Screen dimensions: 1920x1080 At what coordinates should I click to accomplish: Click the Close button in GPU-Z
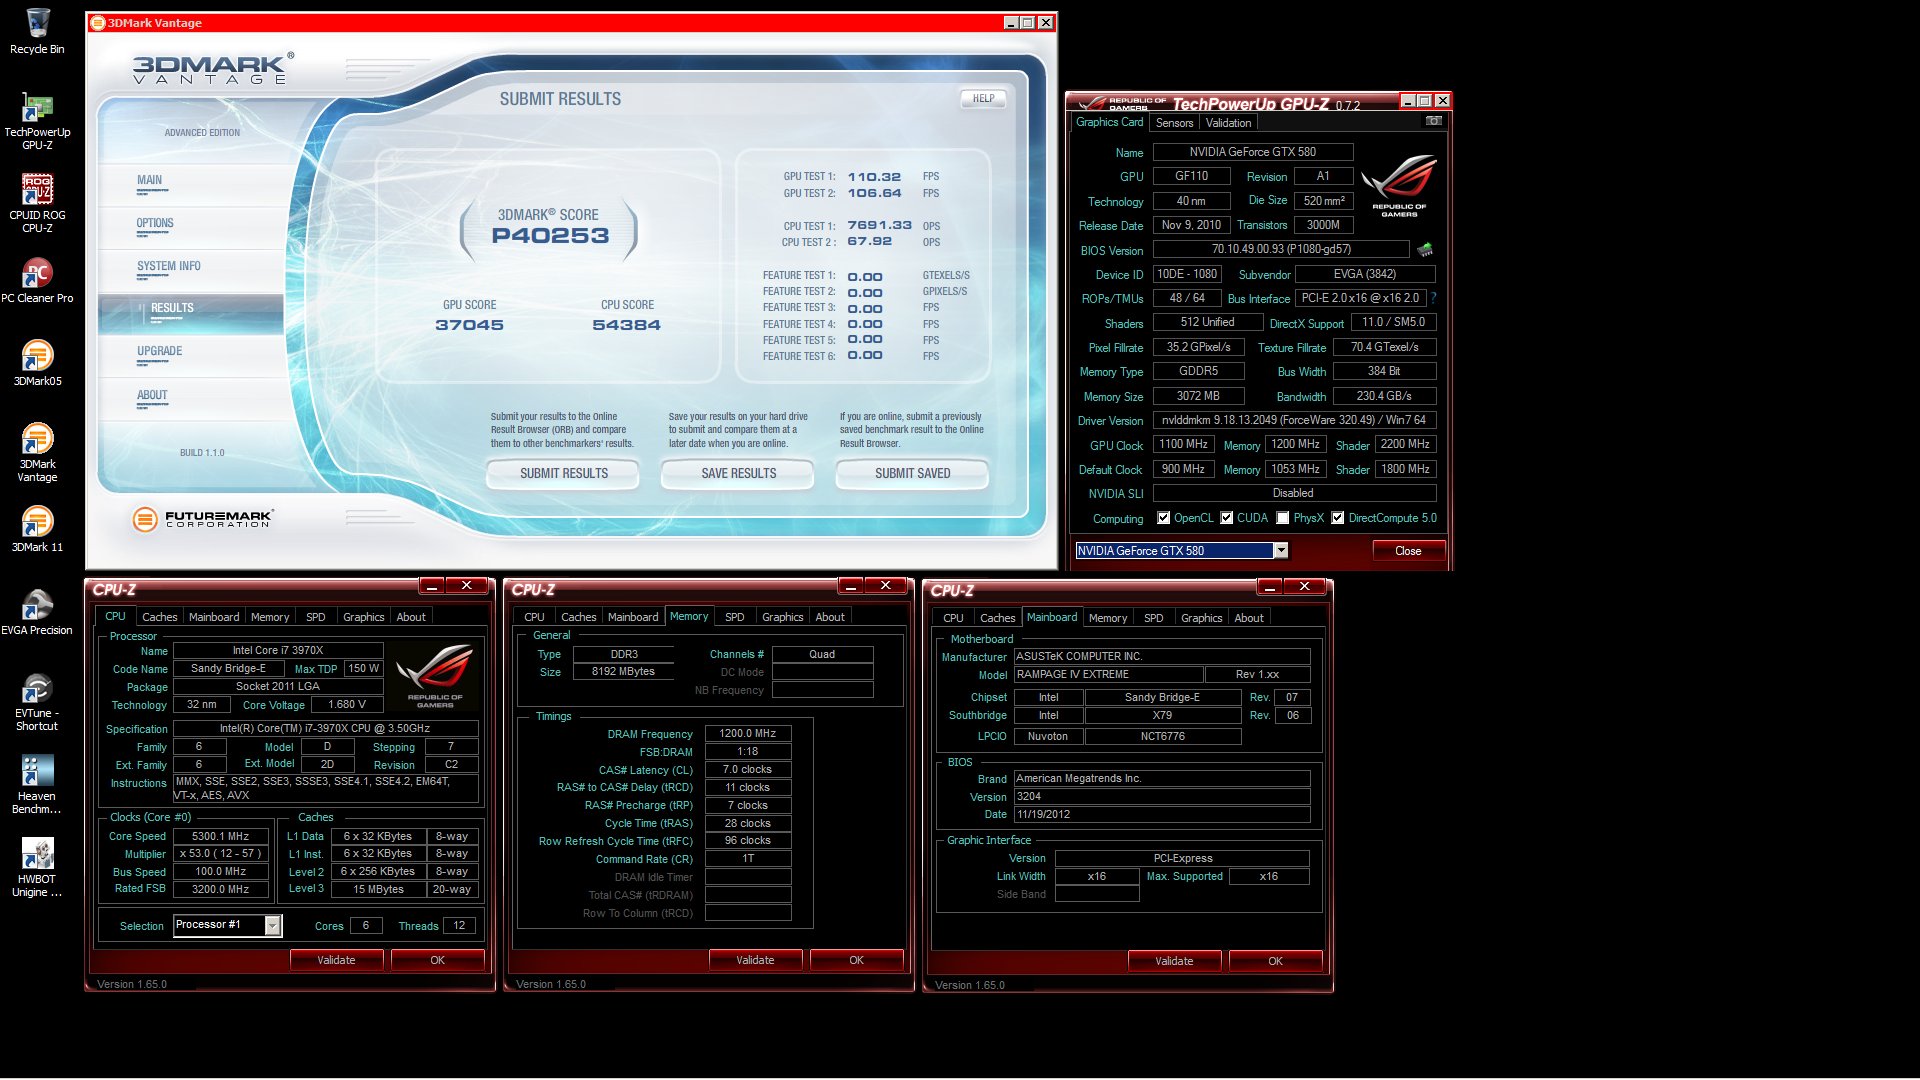point(1408,551)
